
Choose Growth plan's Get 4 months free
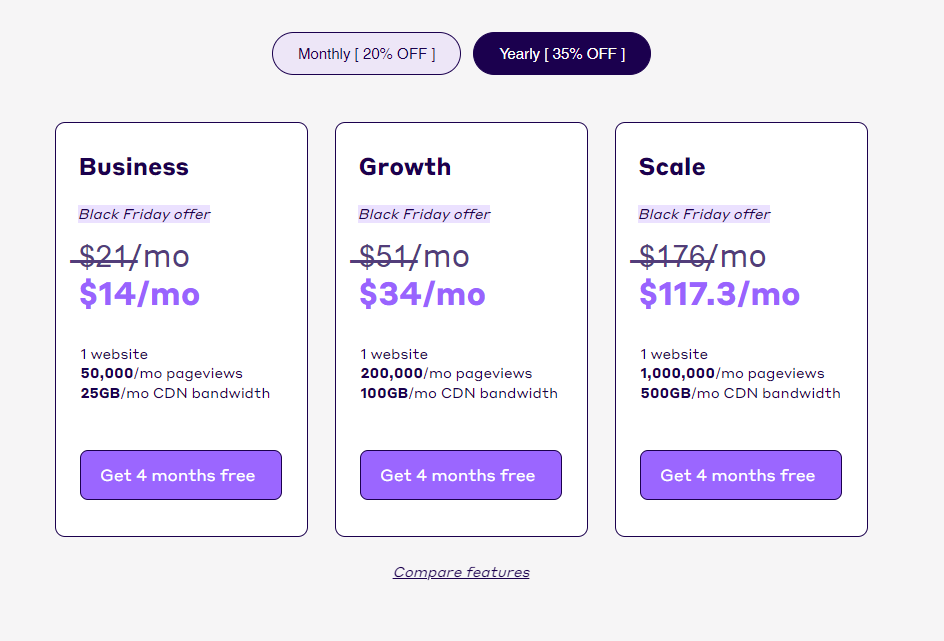tap(461, 475)
